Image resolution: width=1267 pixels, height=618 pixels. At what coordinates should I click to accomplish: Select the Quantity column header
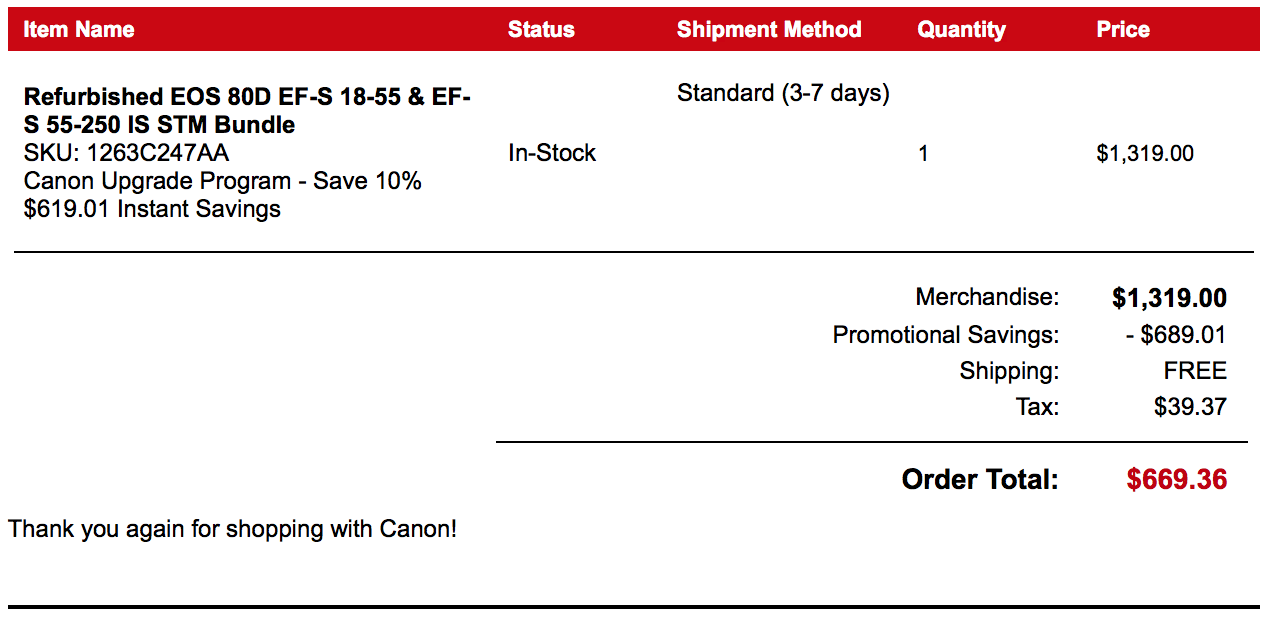(x=961, y=30)
